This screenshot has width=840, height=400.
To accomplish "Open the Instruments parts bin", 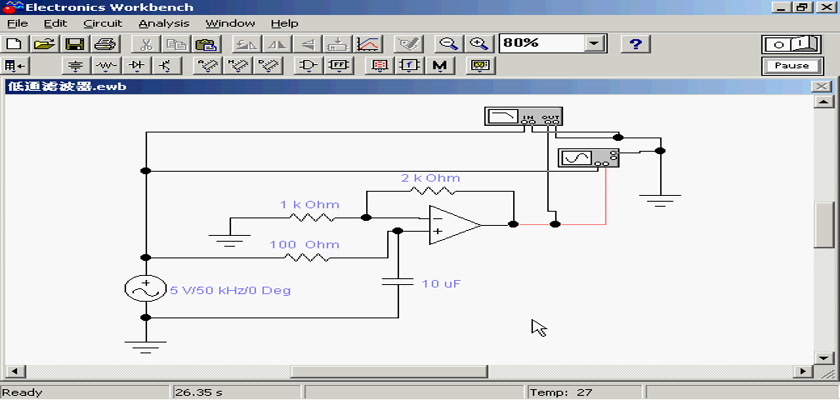I will [480, 66].
